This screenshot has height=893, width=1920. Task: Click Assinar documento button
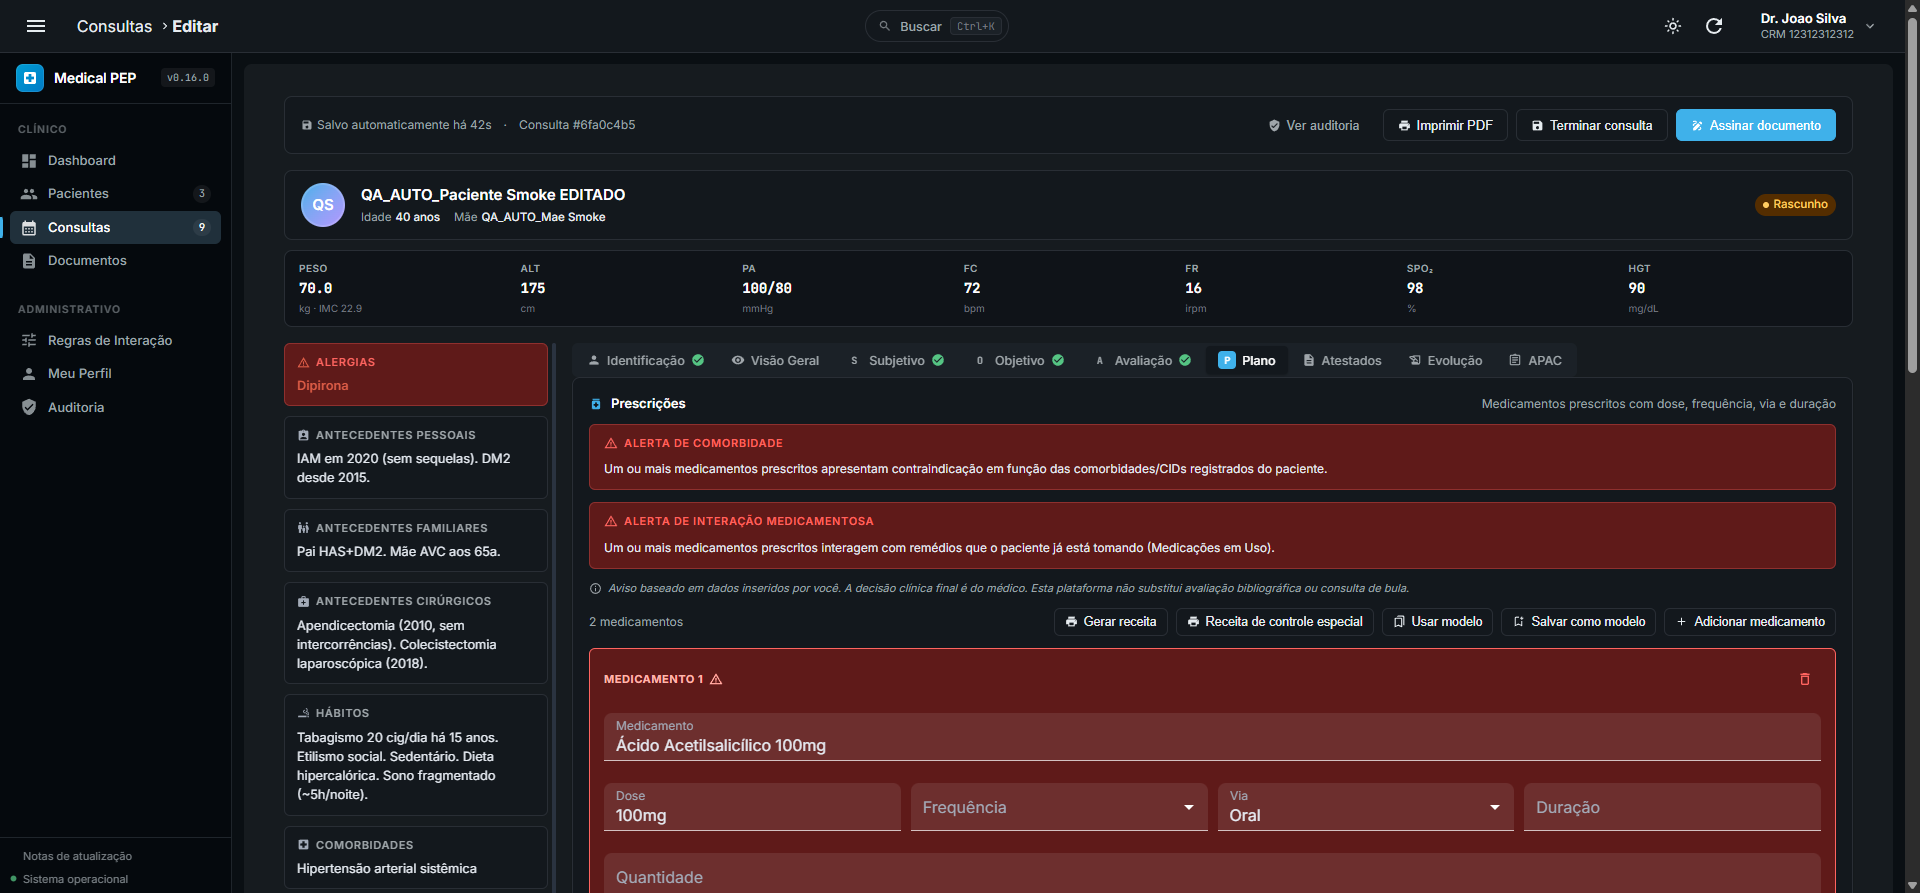1755,125
